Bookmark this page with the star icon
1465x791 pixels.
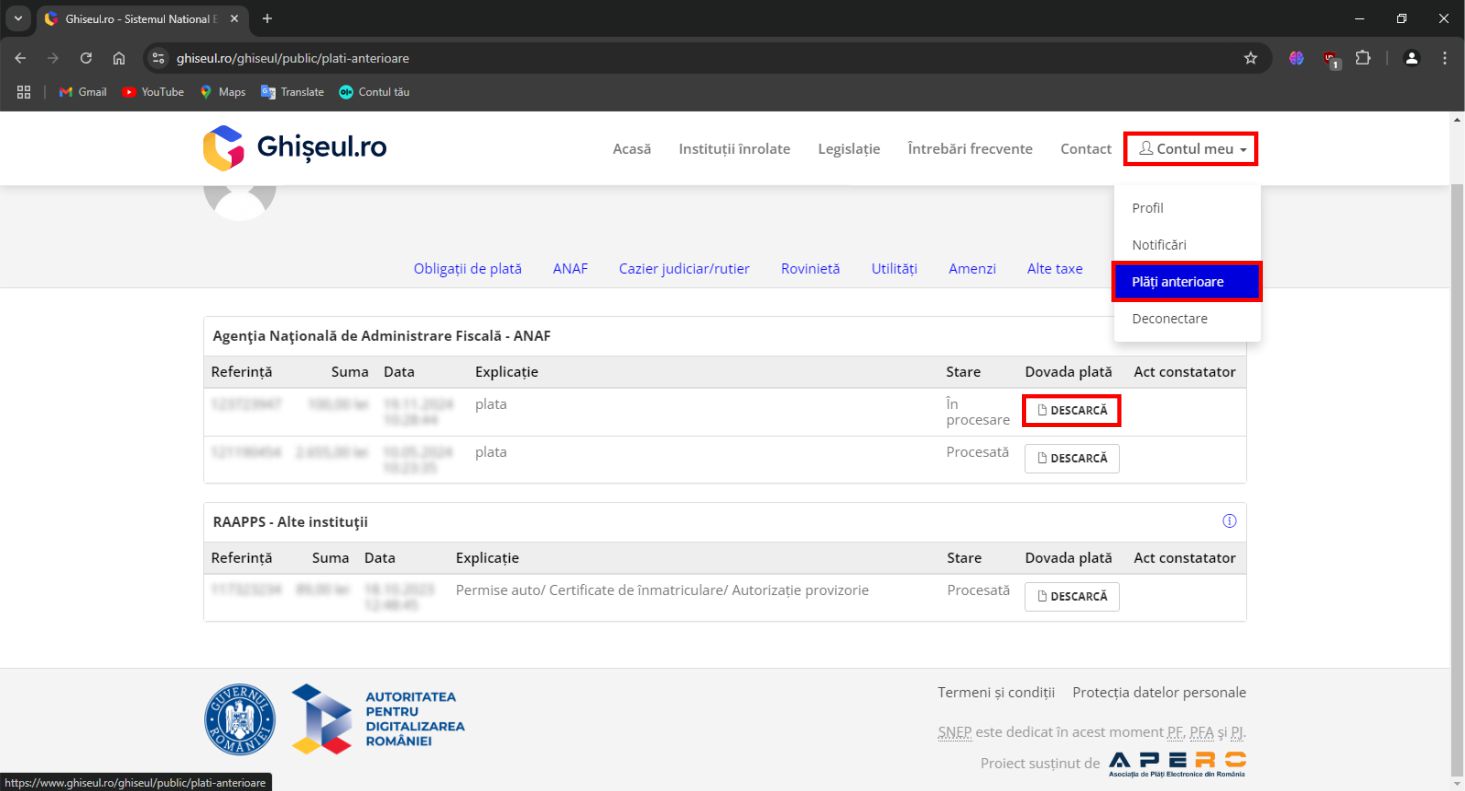pos(1250,58)
